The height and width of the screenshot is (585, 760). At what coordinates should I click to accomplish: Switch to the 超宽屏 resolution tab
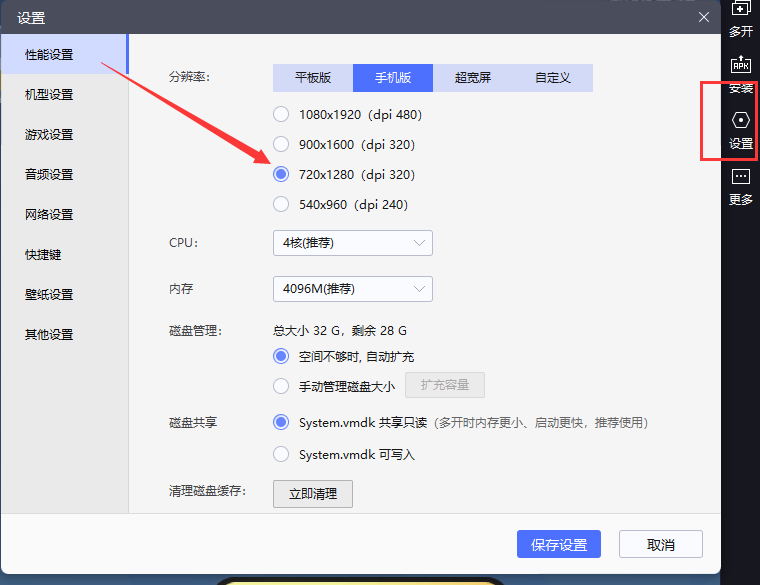472,78
